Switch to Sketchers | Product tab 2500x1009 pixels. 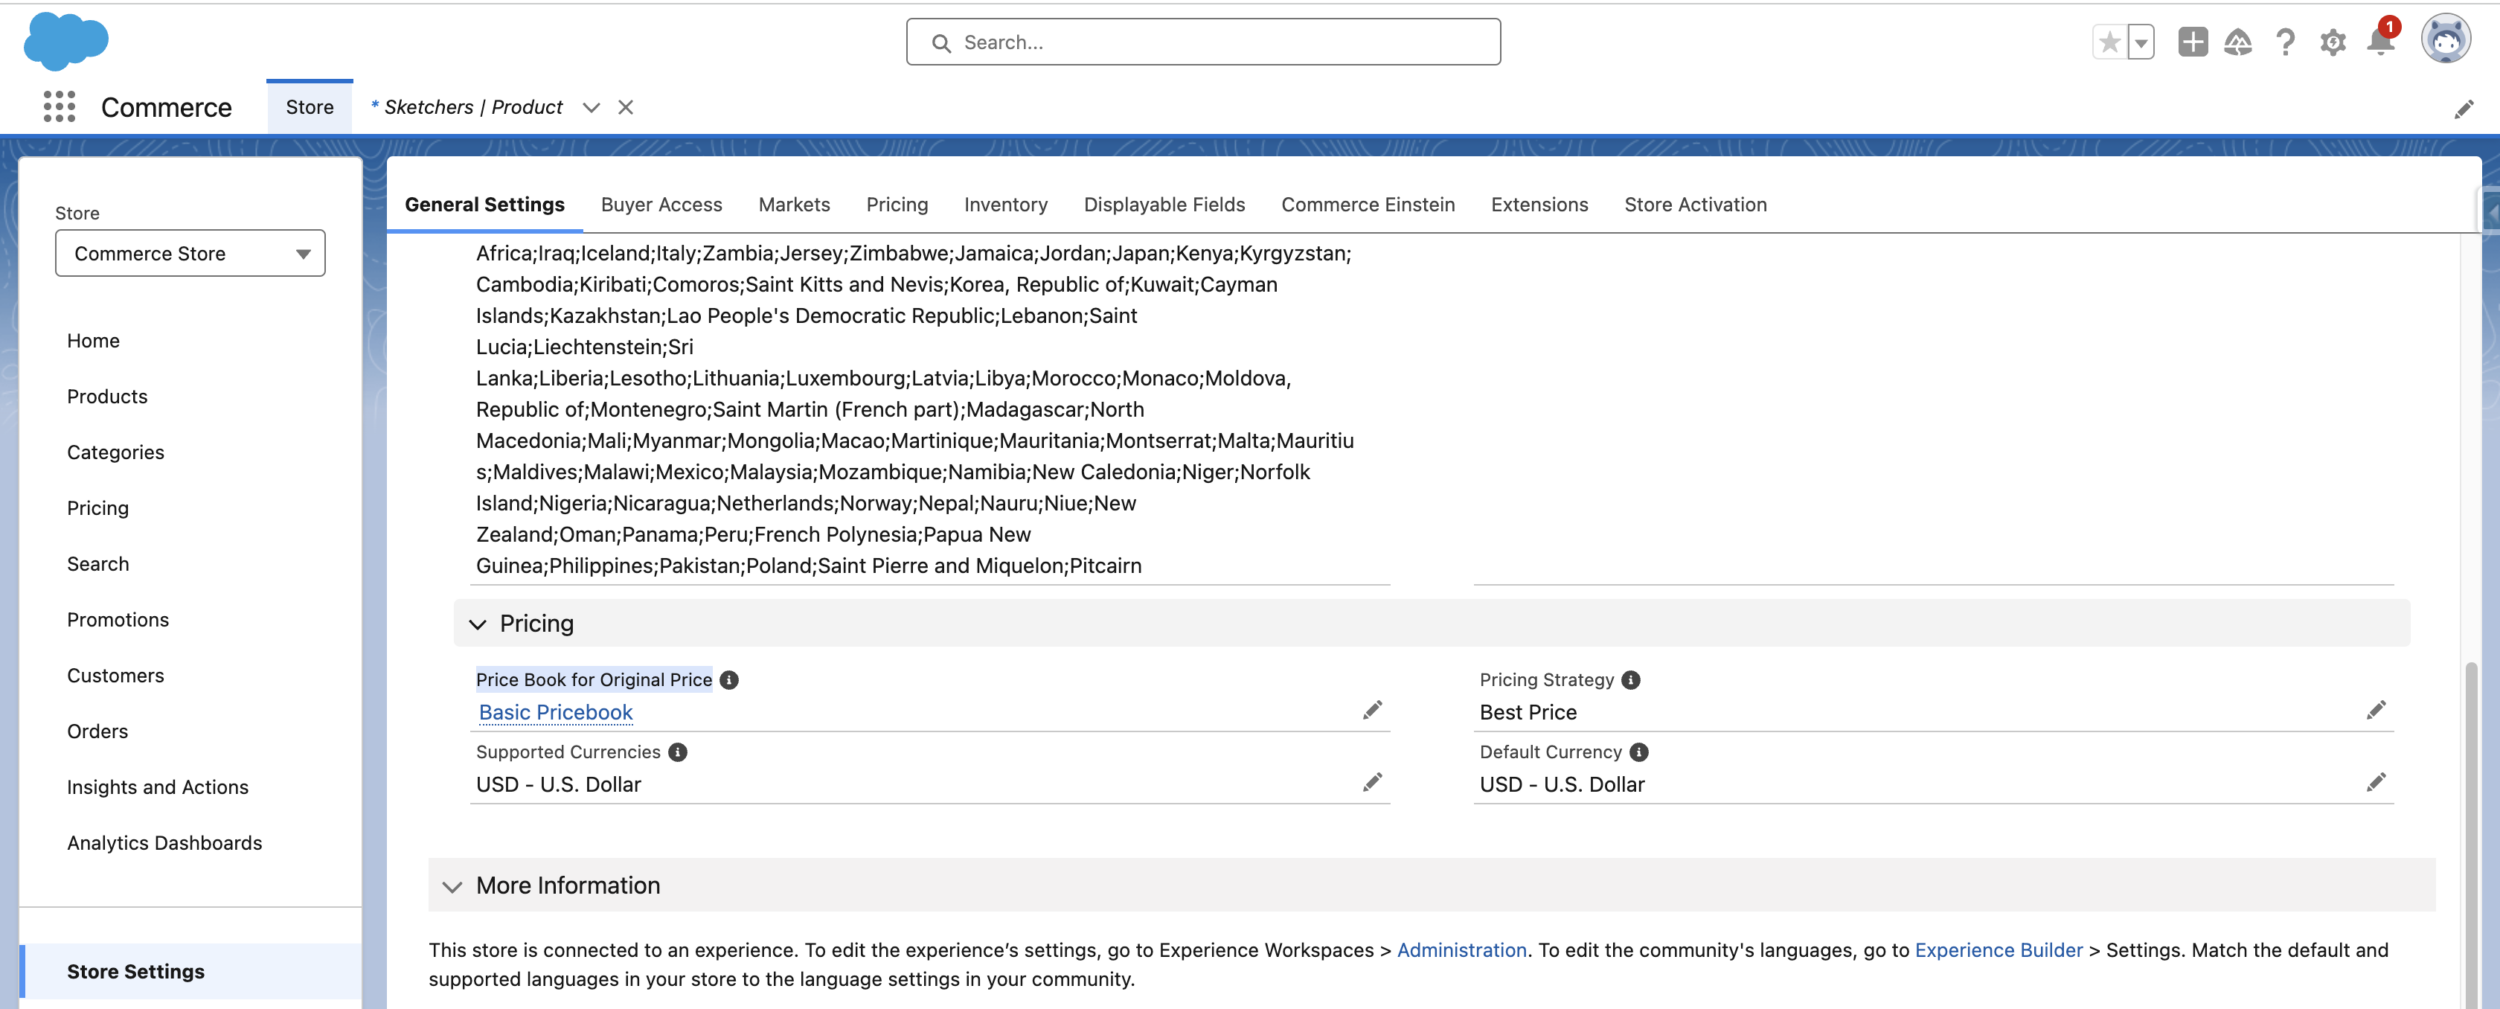[466, 107]
